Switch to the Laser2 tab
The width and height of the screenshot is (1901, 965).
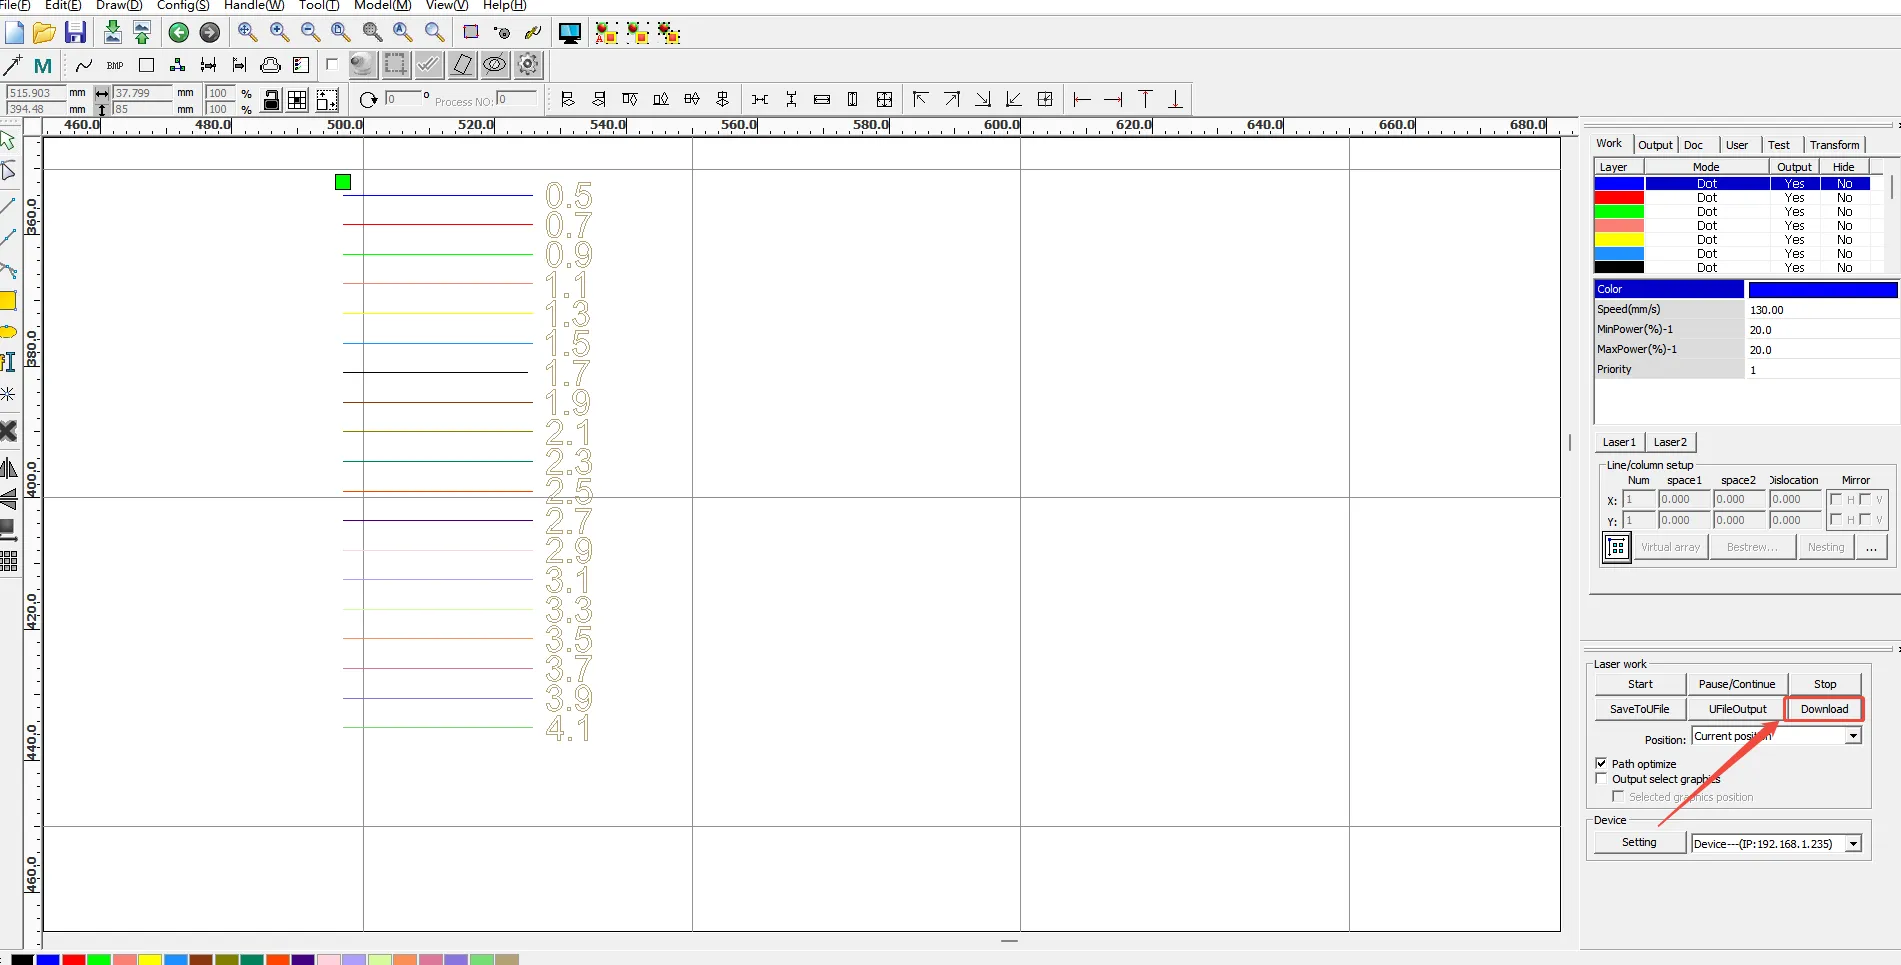coord(1669,442)
